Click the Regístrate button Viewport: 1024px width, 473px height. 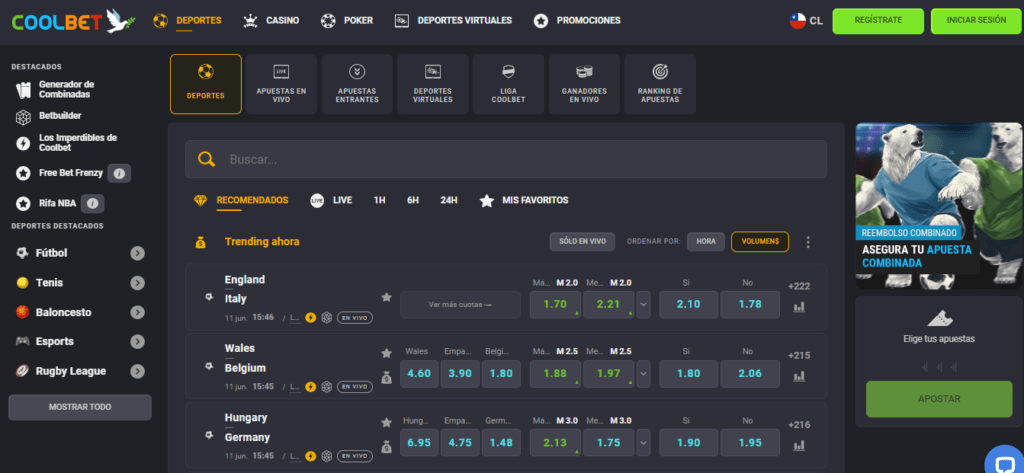coord(878,20)
